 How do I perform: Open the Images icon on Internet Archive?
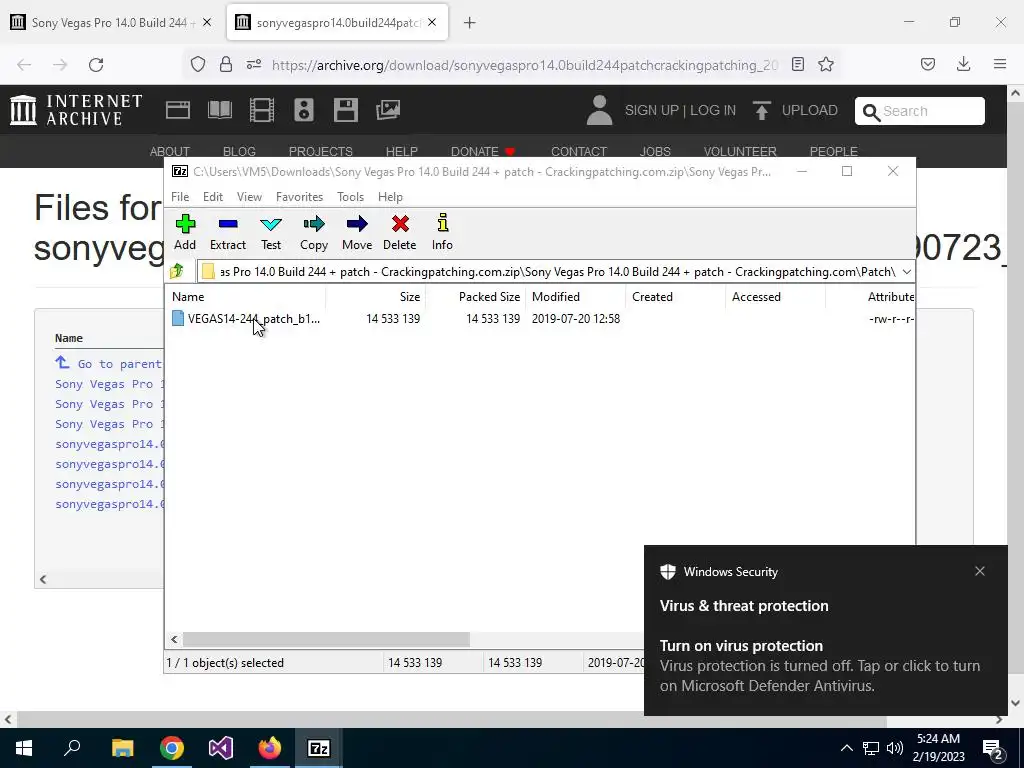point(388,110)
